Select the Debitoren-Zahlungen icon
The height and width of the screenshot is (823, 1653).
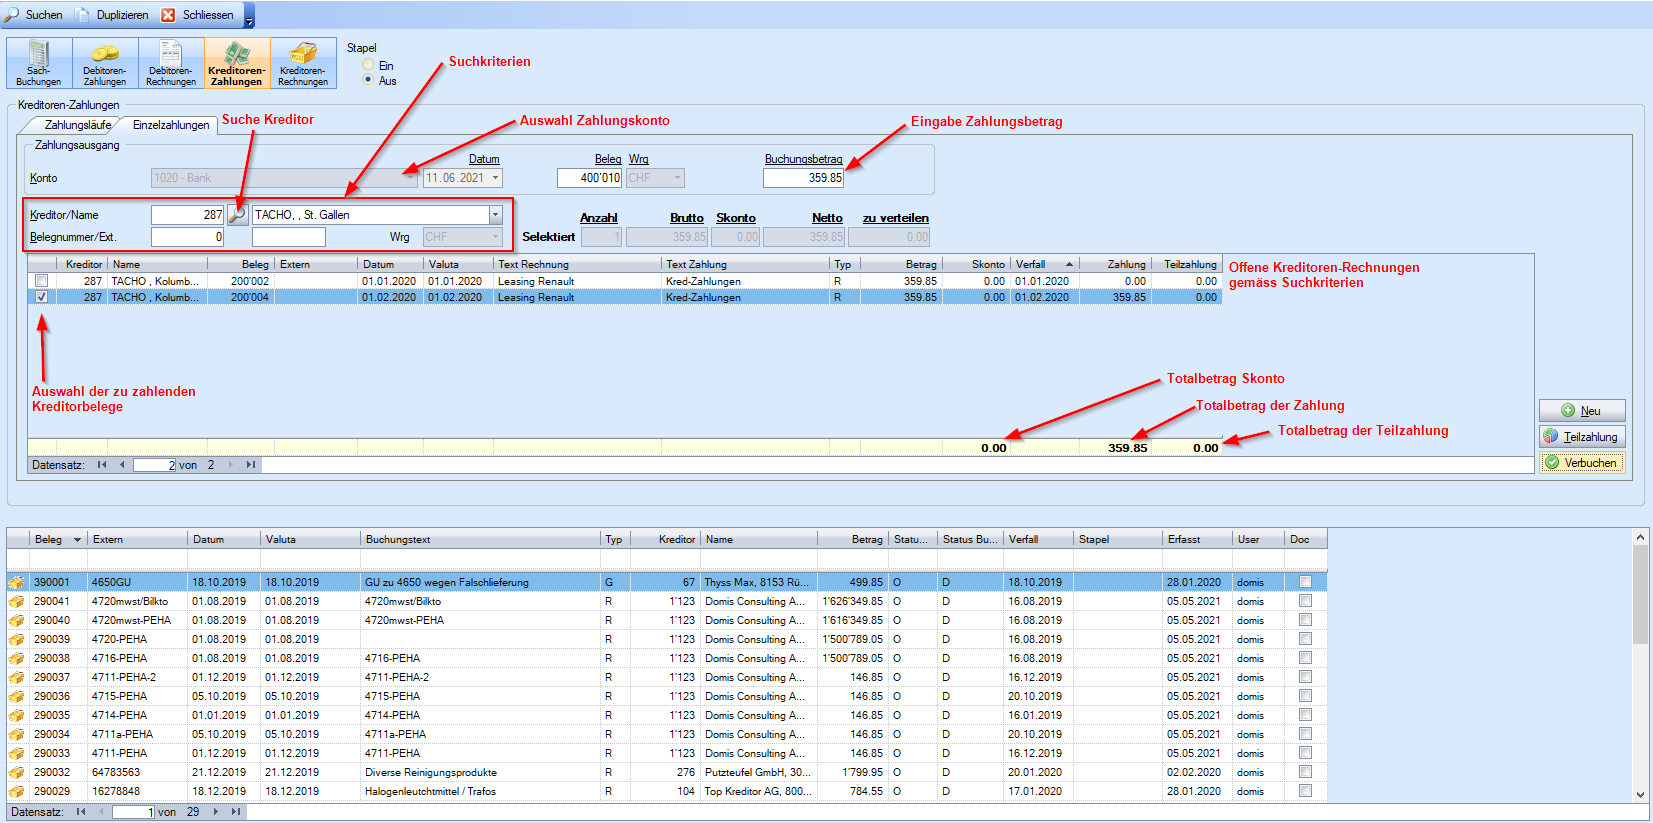click(105, 63)
